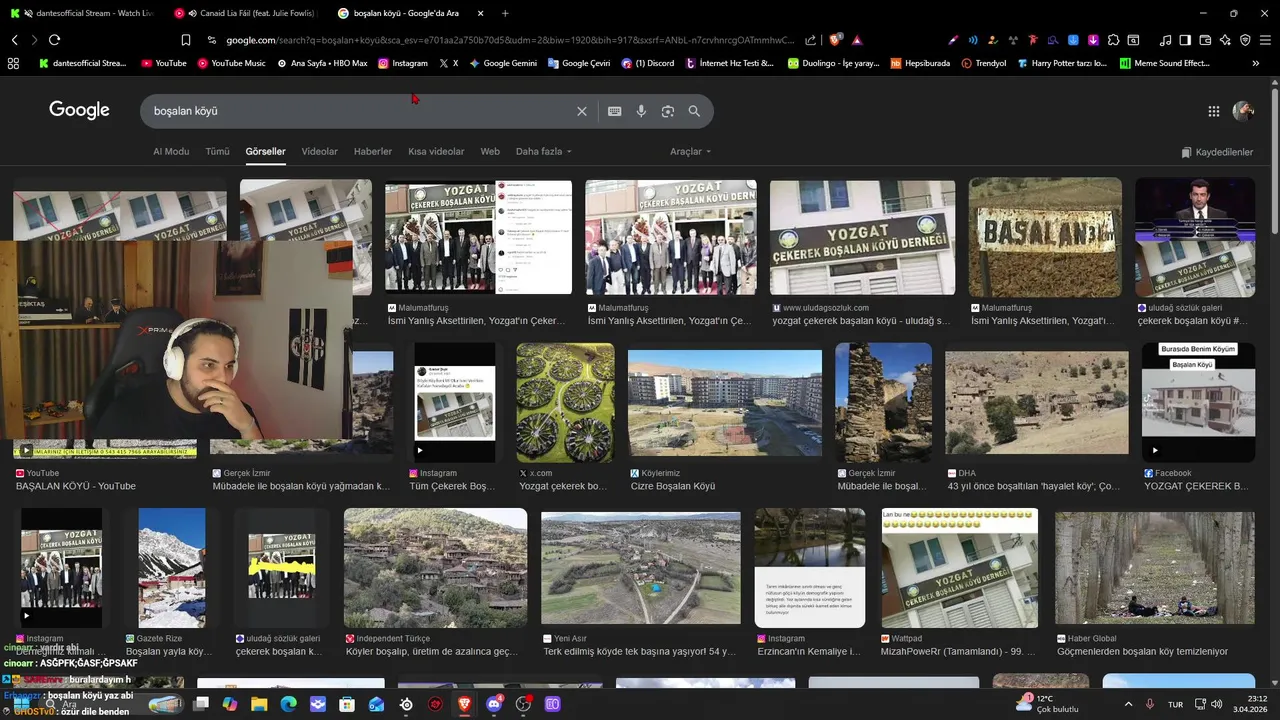The width and height of the screenshot is (1280, 720).
Task: Show hidden system tray icons
Action: pos(1129,704)
